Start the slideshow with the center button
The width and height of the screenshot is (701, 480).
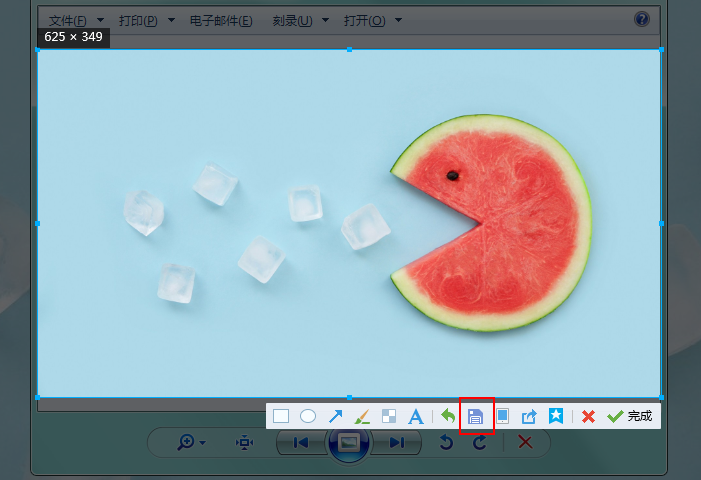click(x=349, y=443)
